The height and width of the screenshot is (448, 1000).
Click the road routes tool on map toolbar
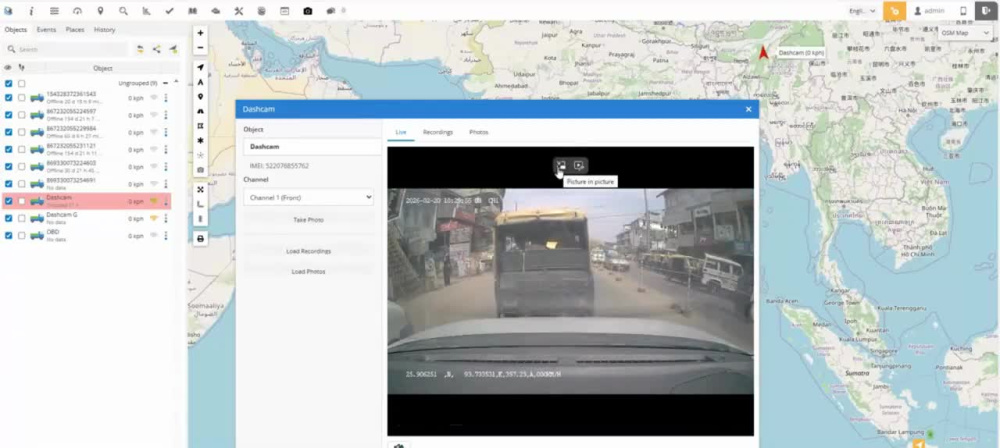200,112
